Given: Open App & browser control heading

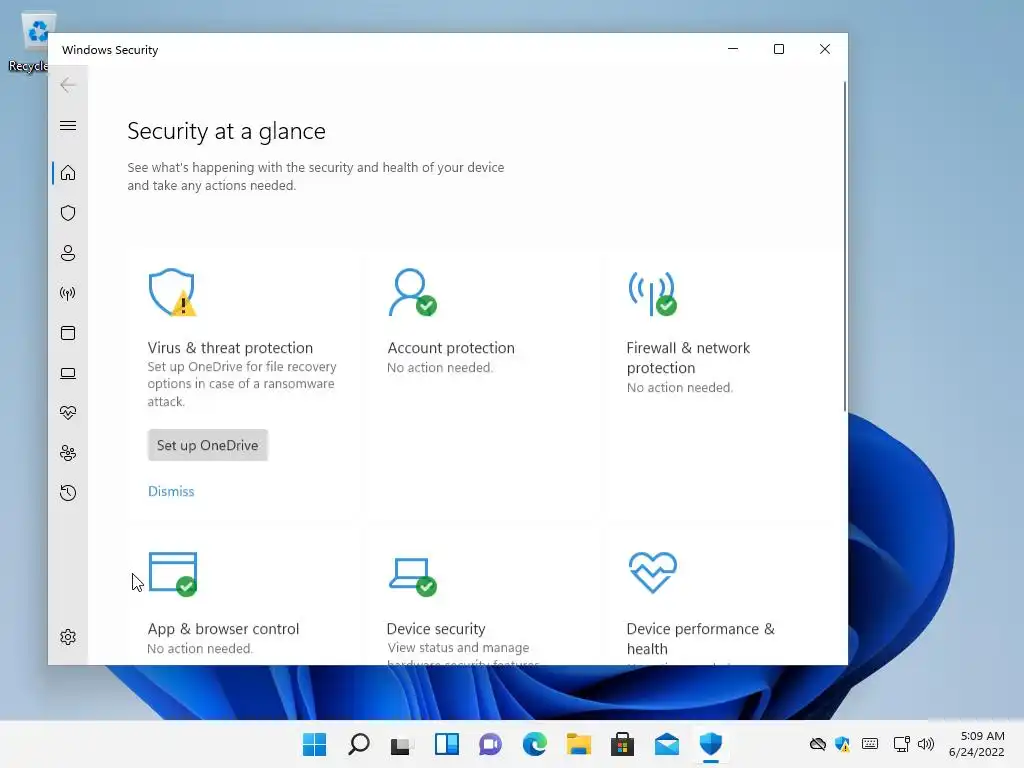Looking at the screenshot, I should point(223,629).
